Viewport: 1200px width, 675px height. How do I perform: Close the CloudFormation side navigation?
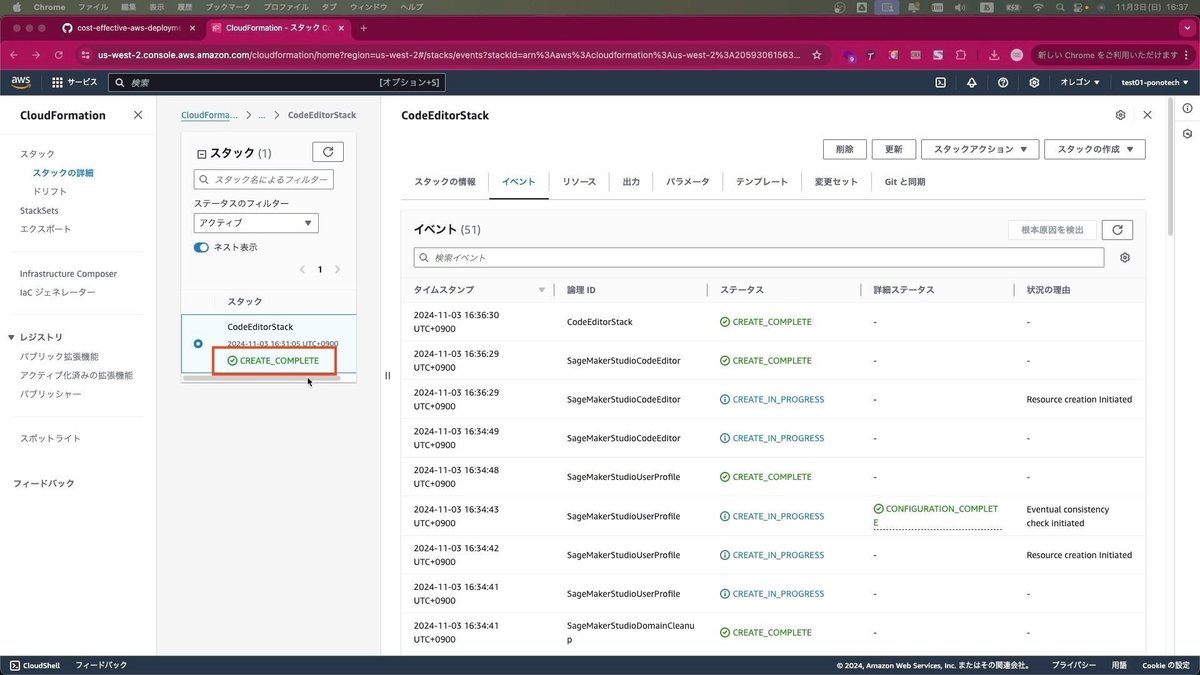tap(137, 115)
